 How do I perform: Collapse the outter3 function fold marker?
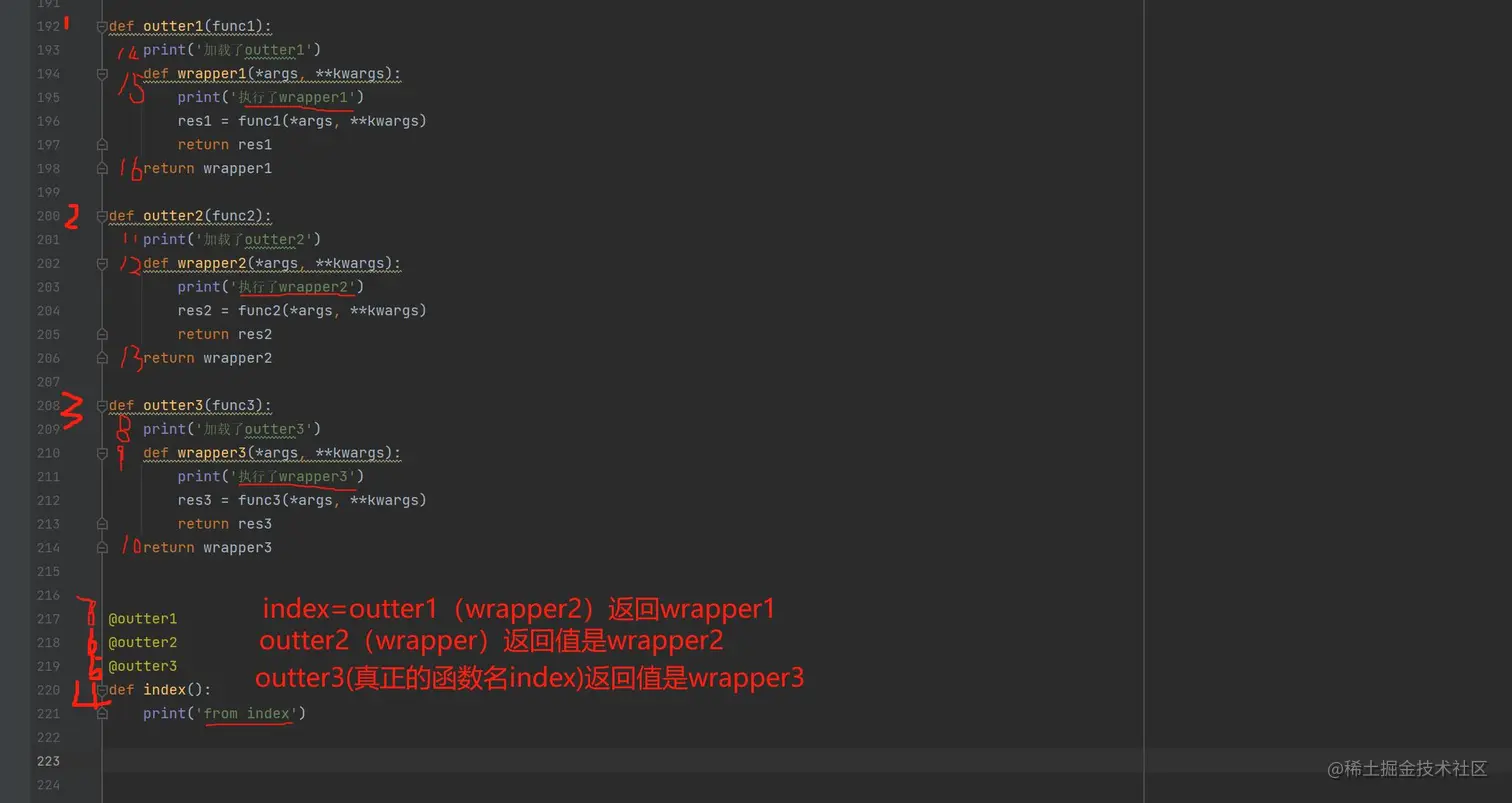coord(102,406)
